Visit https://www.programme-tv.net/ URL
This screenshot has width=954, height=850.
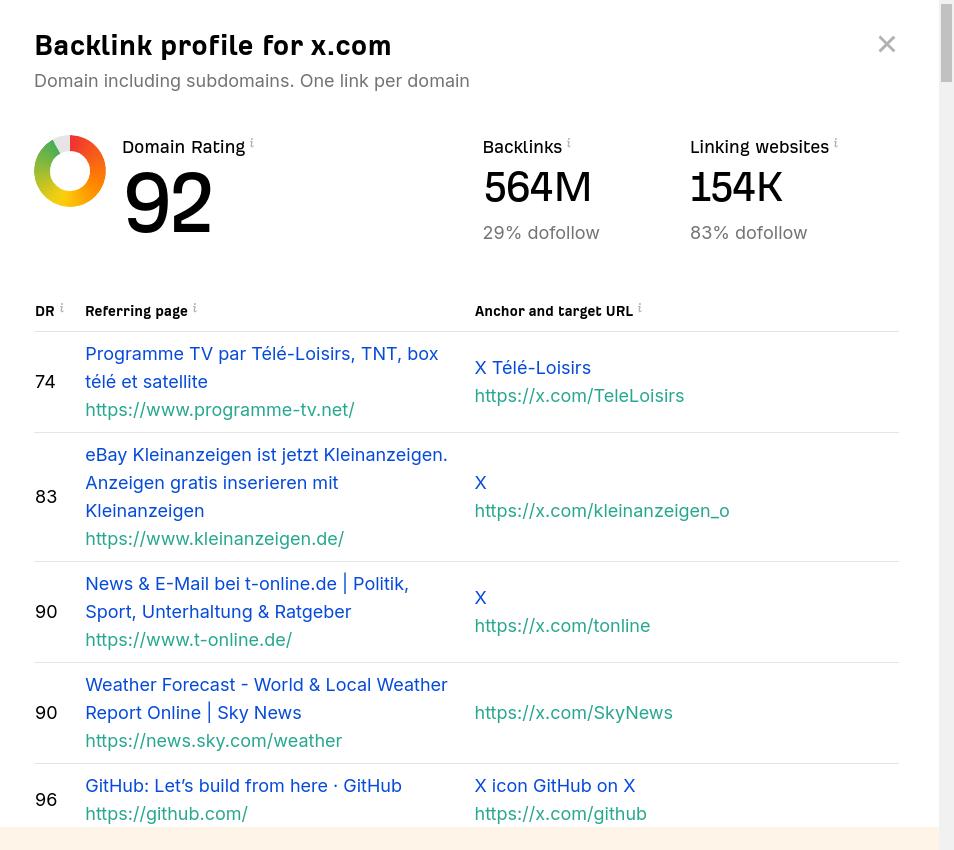pyautogui.click(x=220, y=409)
